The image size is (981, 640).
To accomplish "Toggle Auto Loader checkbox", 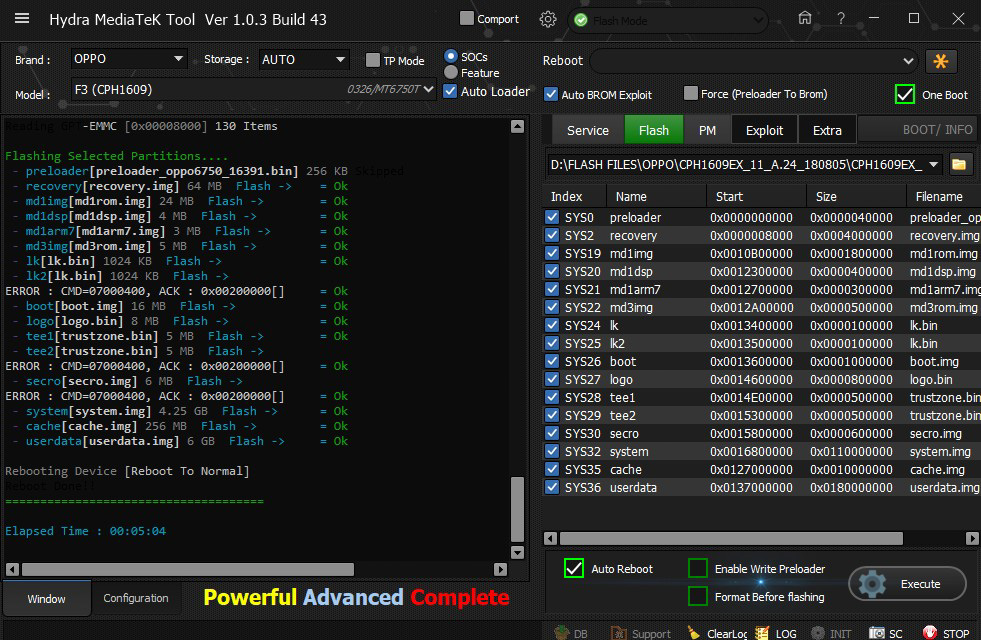I will click(x=450, y=91).
